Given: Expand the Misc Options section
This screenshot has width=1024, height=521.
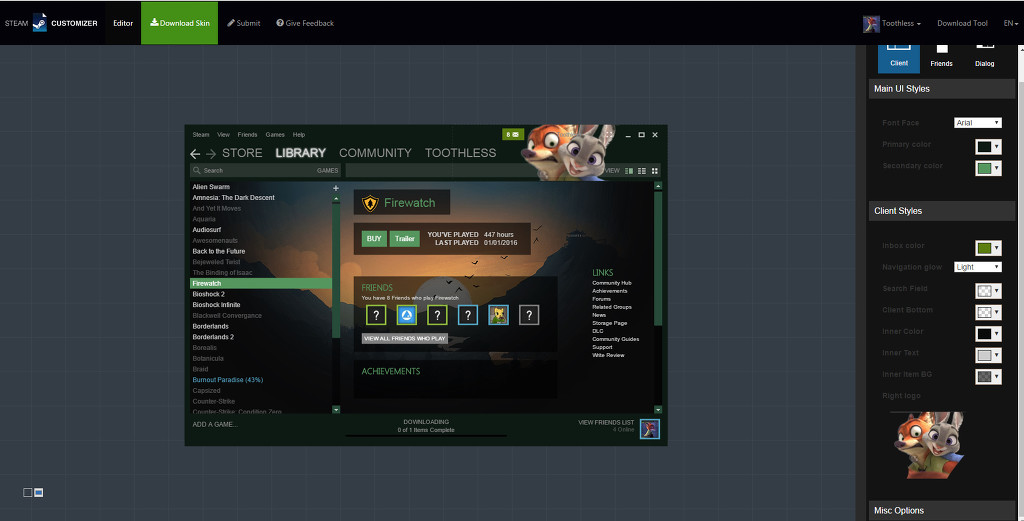Looking at the screenshot, I should (942, 511).
